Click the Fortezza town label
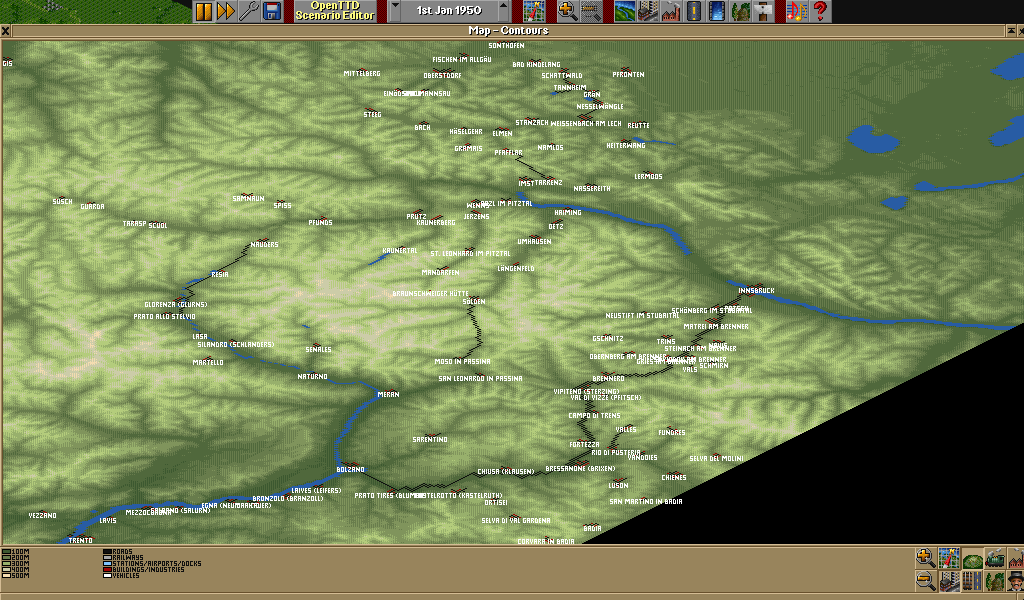Image resolution: width=1024 pixels, height=600 pixels. pos(584,445)
